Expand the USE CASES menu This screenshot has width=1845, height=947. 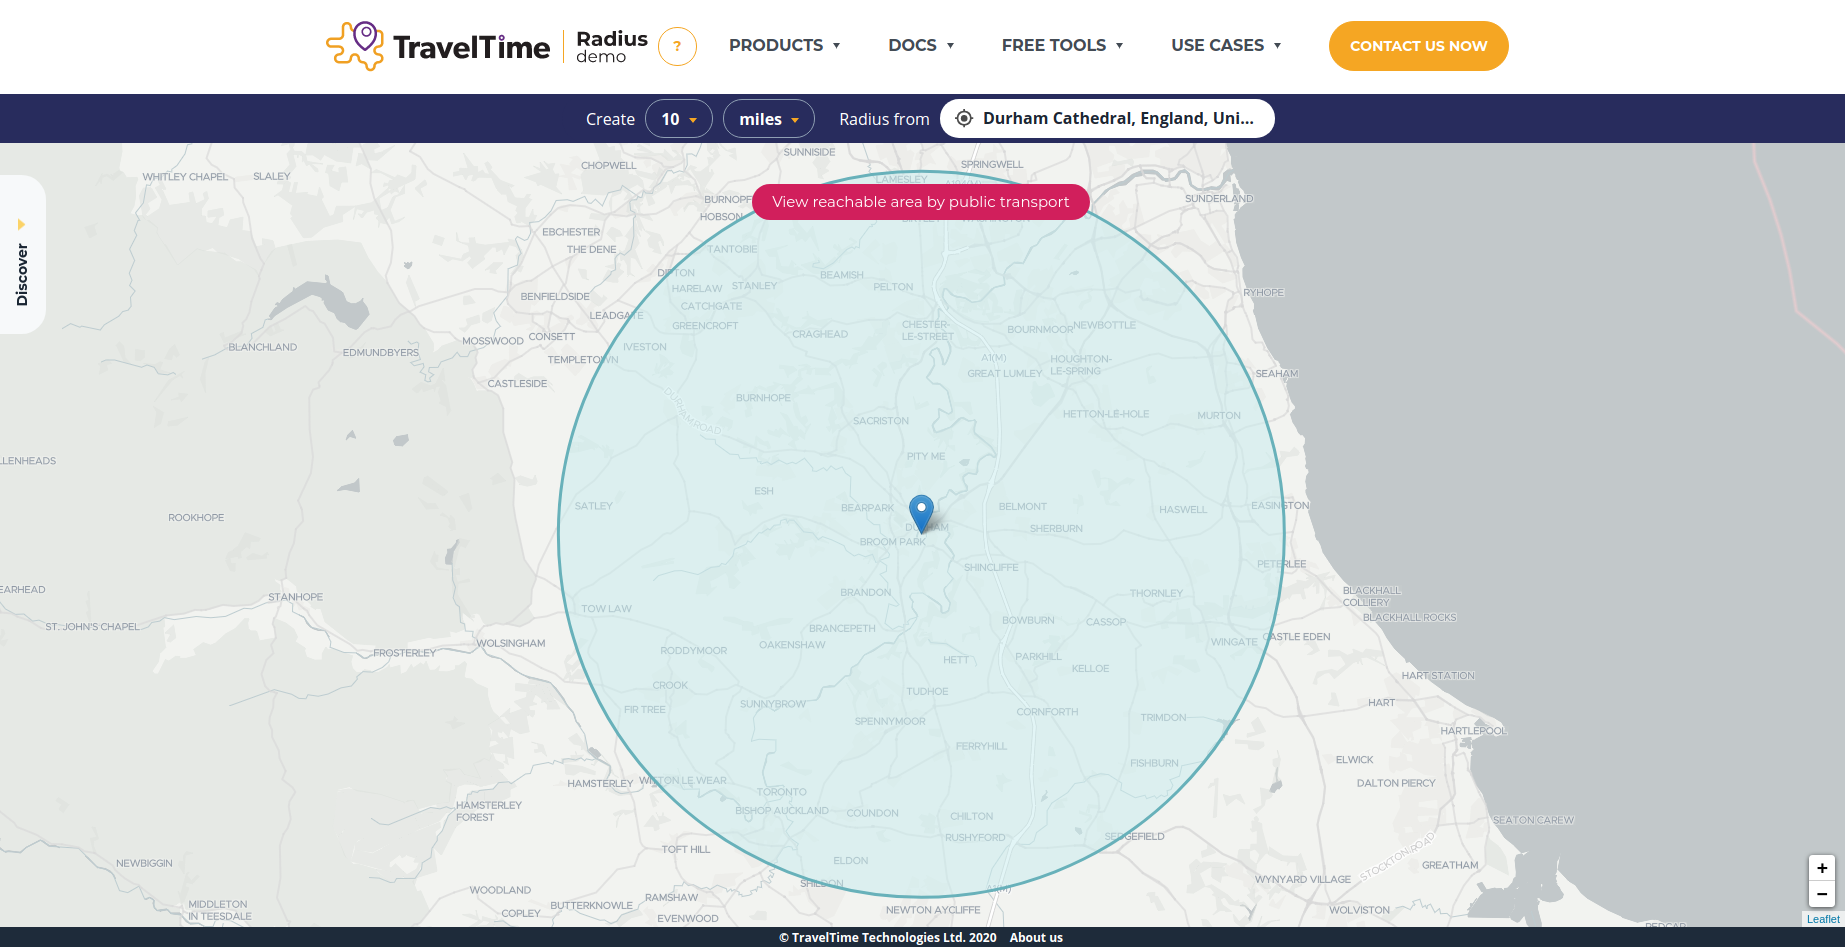[x=1226, y=45]
